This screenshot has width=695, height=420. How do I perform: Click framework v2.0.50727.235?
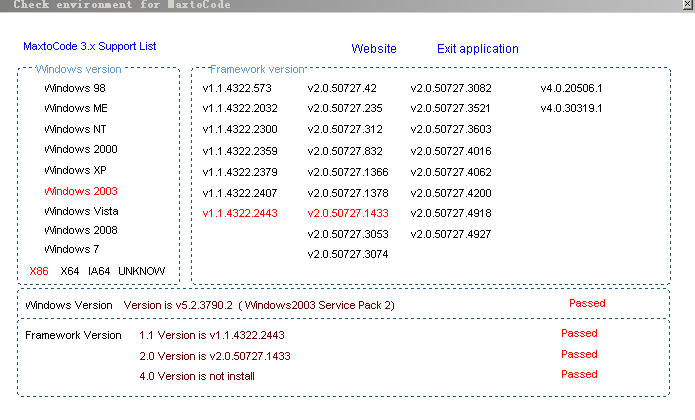tap(345, 108)
